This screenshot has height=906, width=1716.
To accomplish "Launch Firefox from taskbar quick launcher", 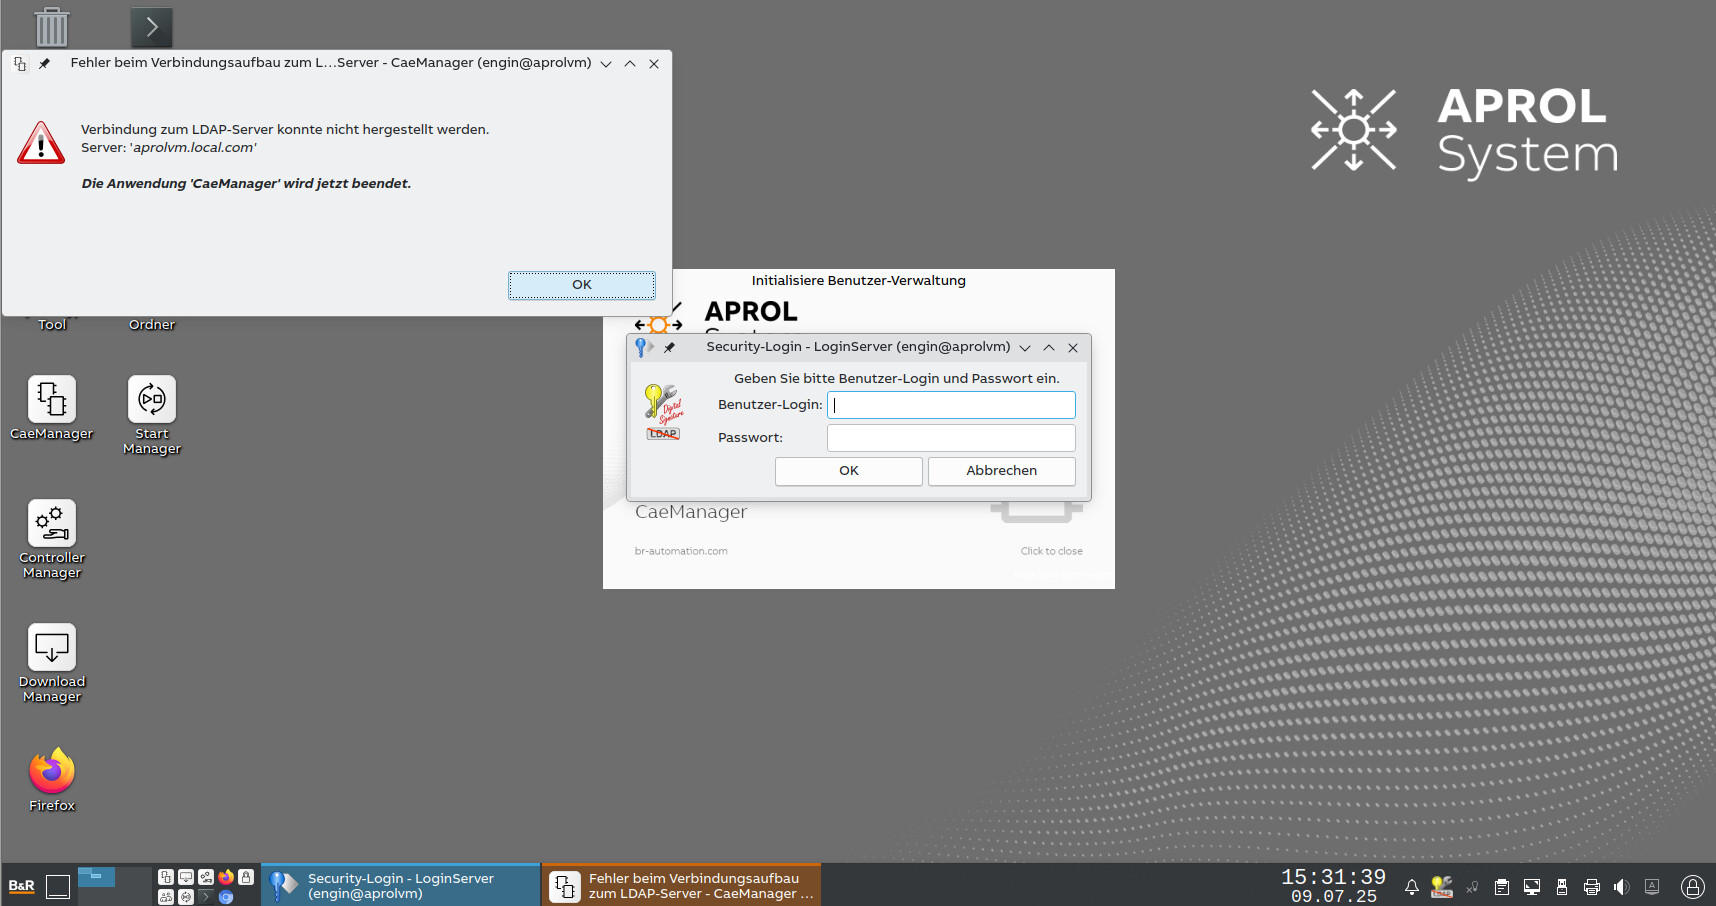I will coord(226,877).
